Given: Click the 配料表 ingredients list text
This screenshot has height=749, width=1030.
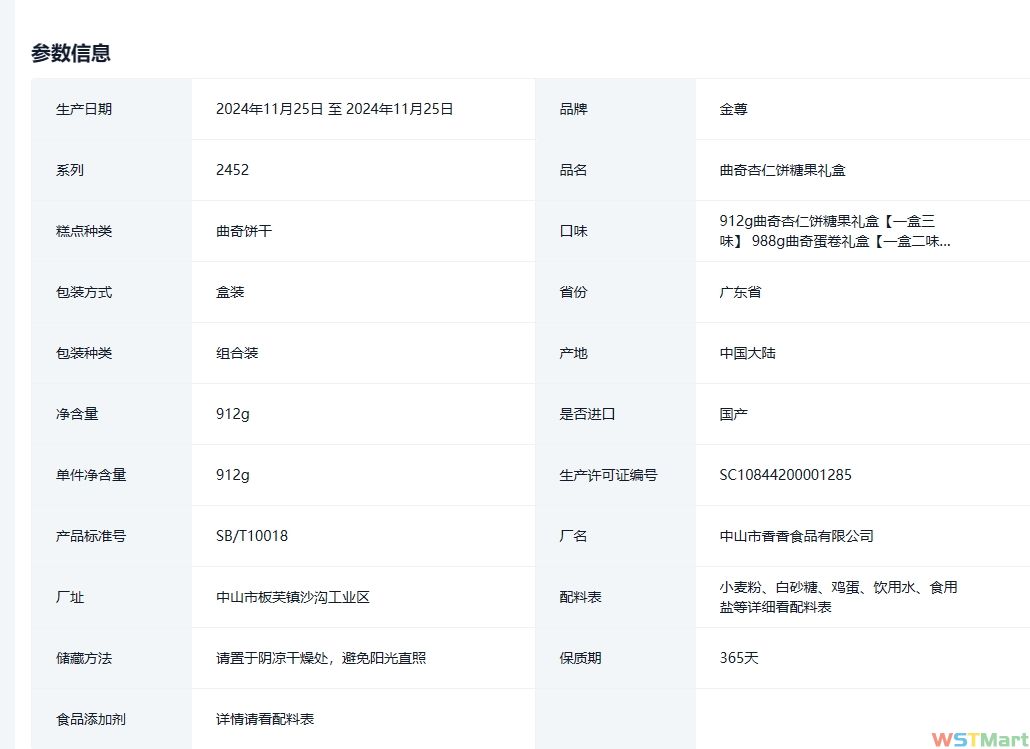Looking at the screenshot, I should [837, 597].
